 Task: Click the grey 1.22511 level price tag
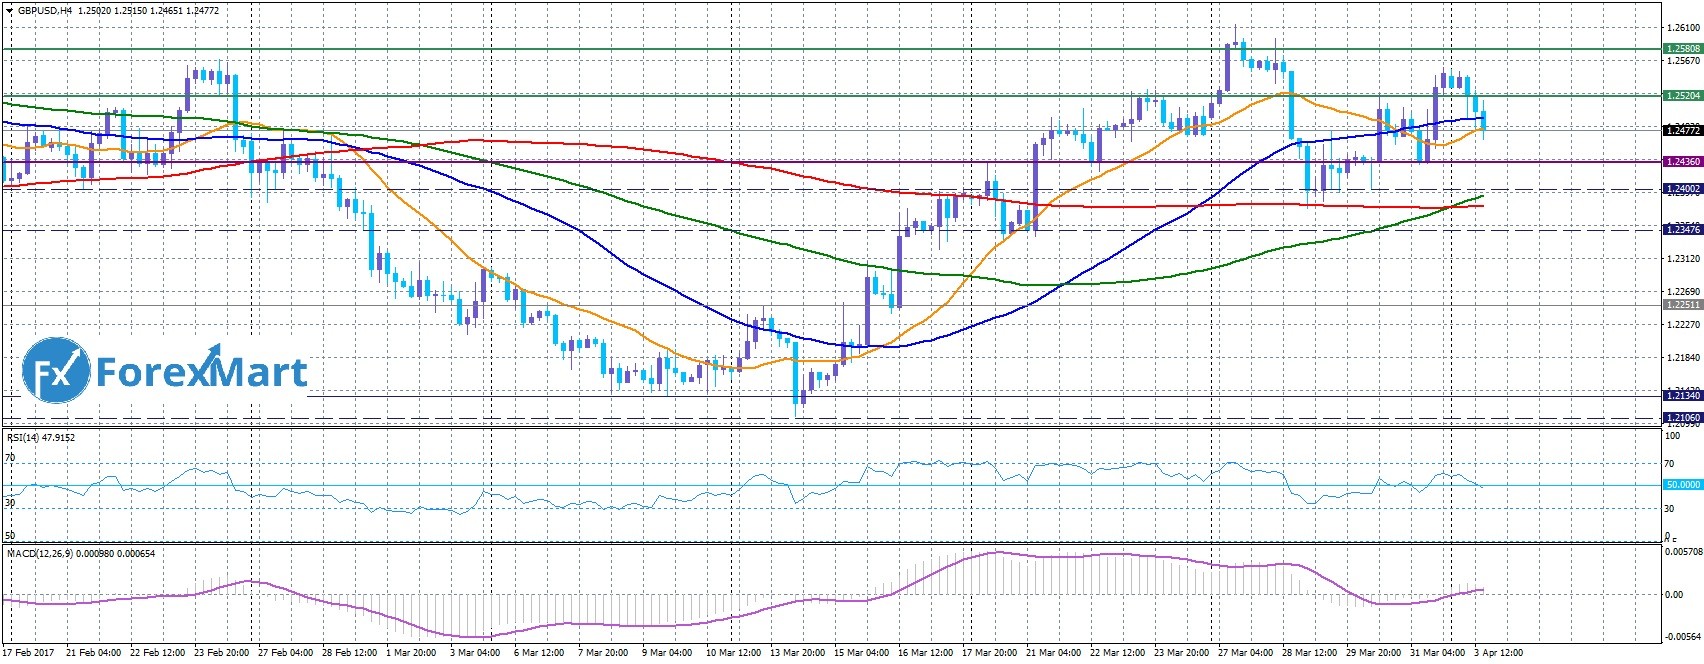pyautogui.click(x=1682, y=304)
